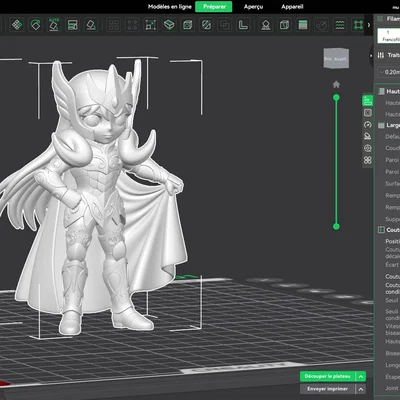Select the support painting toolbar icon

click(x=266, y=25)
